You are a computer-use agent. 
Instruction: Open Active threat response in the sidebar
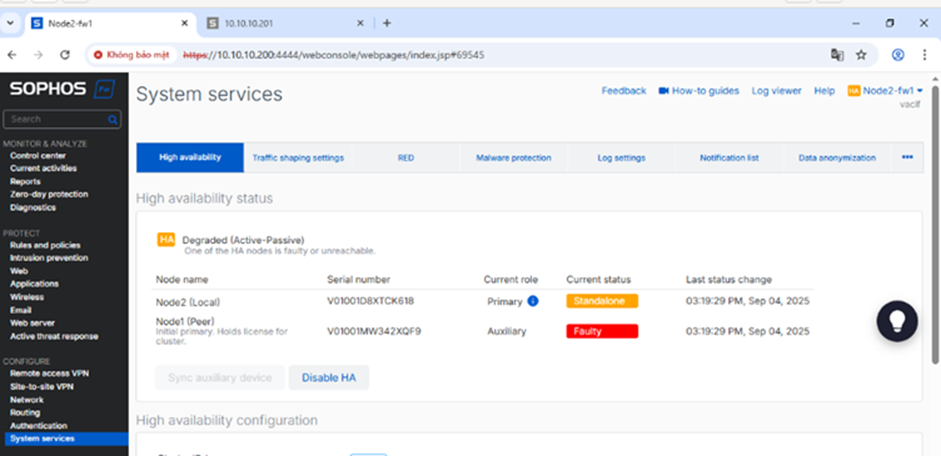click(54, 337)
